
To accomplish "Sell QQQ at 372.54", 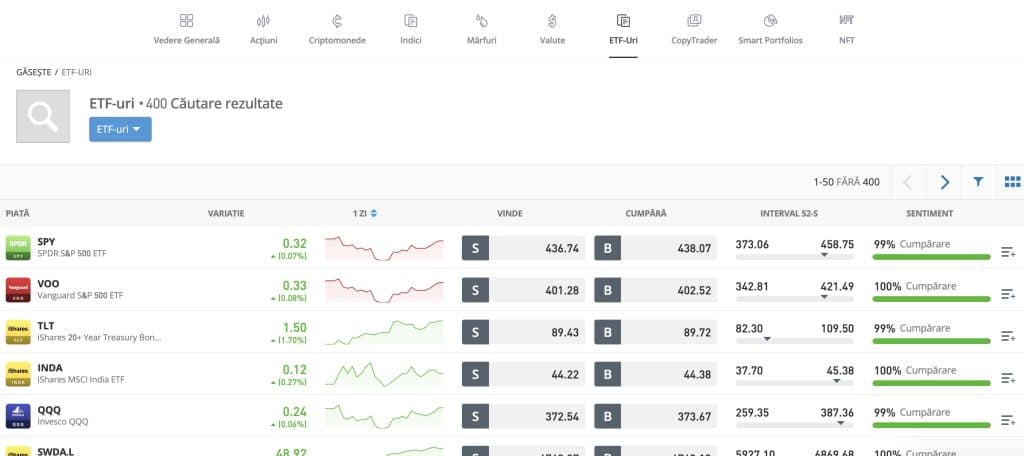I will point(523,415).
